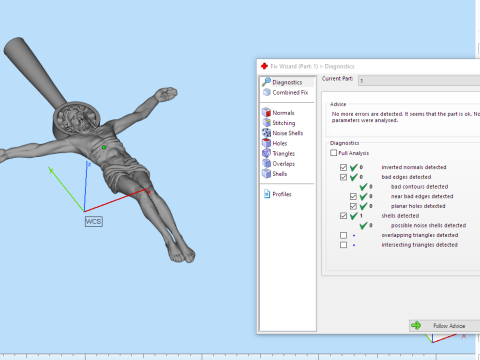Go to the Stitching page label

284,123
